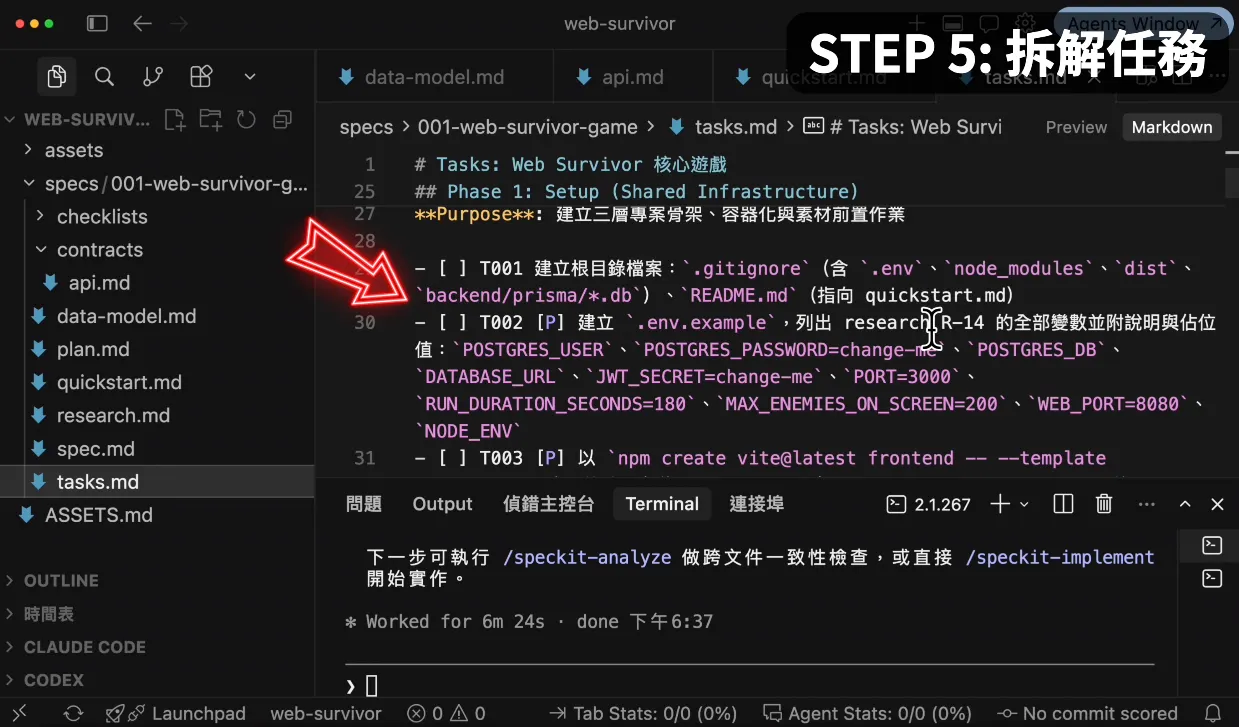The width and height of the screenshot is (1239, 727).
Task: Click line number 31 in gutter
Action: coord(364,458)
